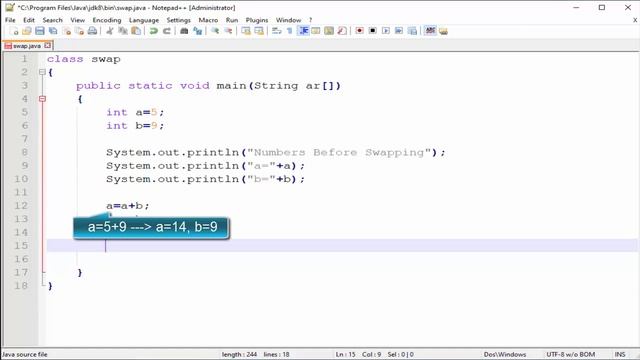Click 'Ln : 15' position in status bar

coord(346,354)
